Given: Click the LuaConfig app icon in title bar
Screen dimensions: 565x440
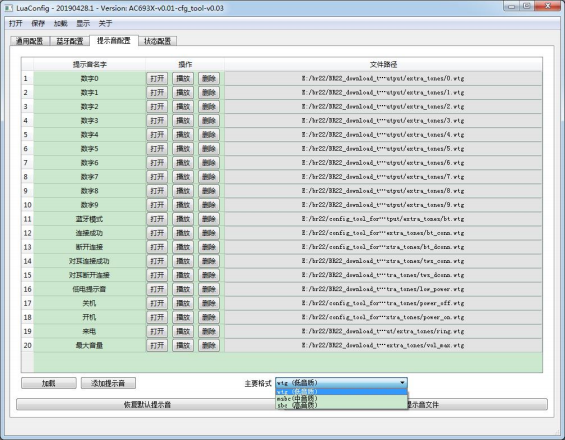Looking at the screenshot, I should coord(9,8).
